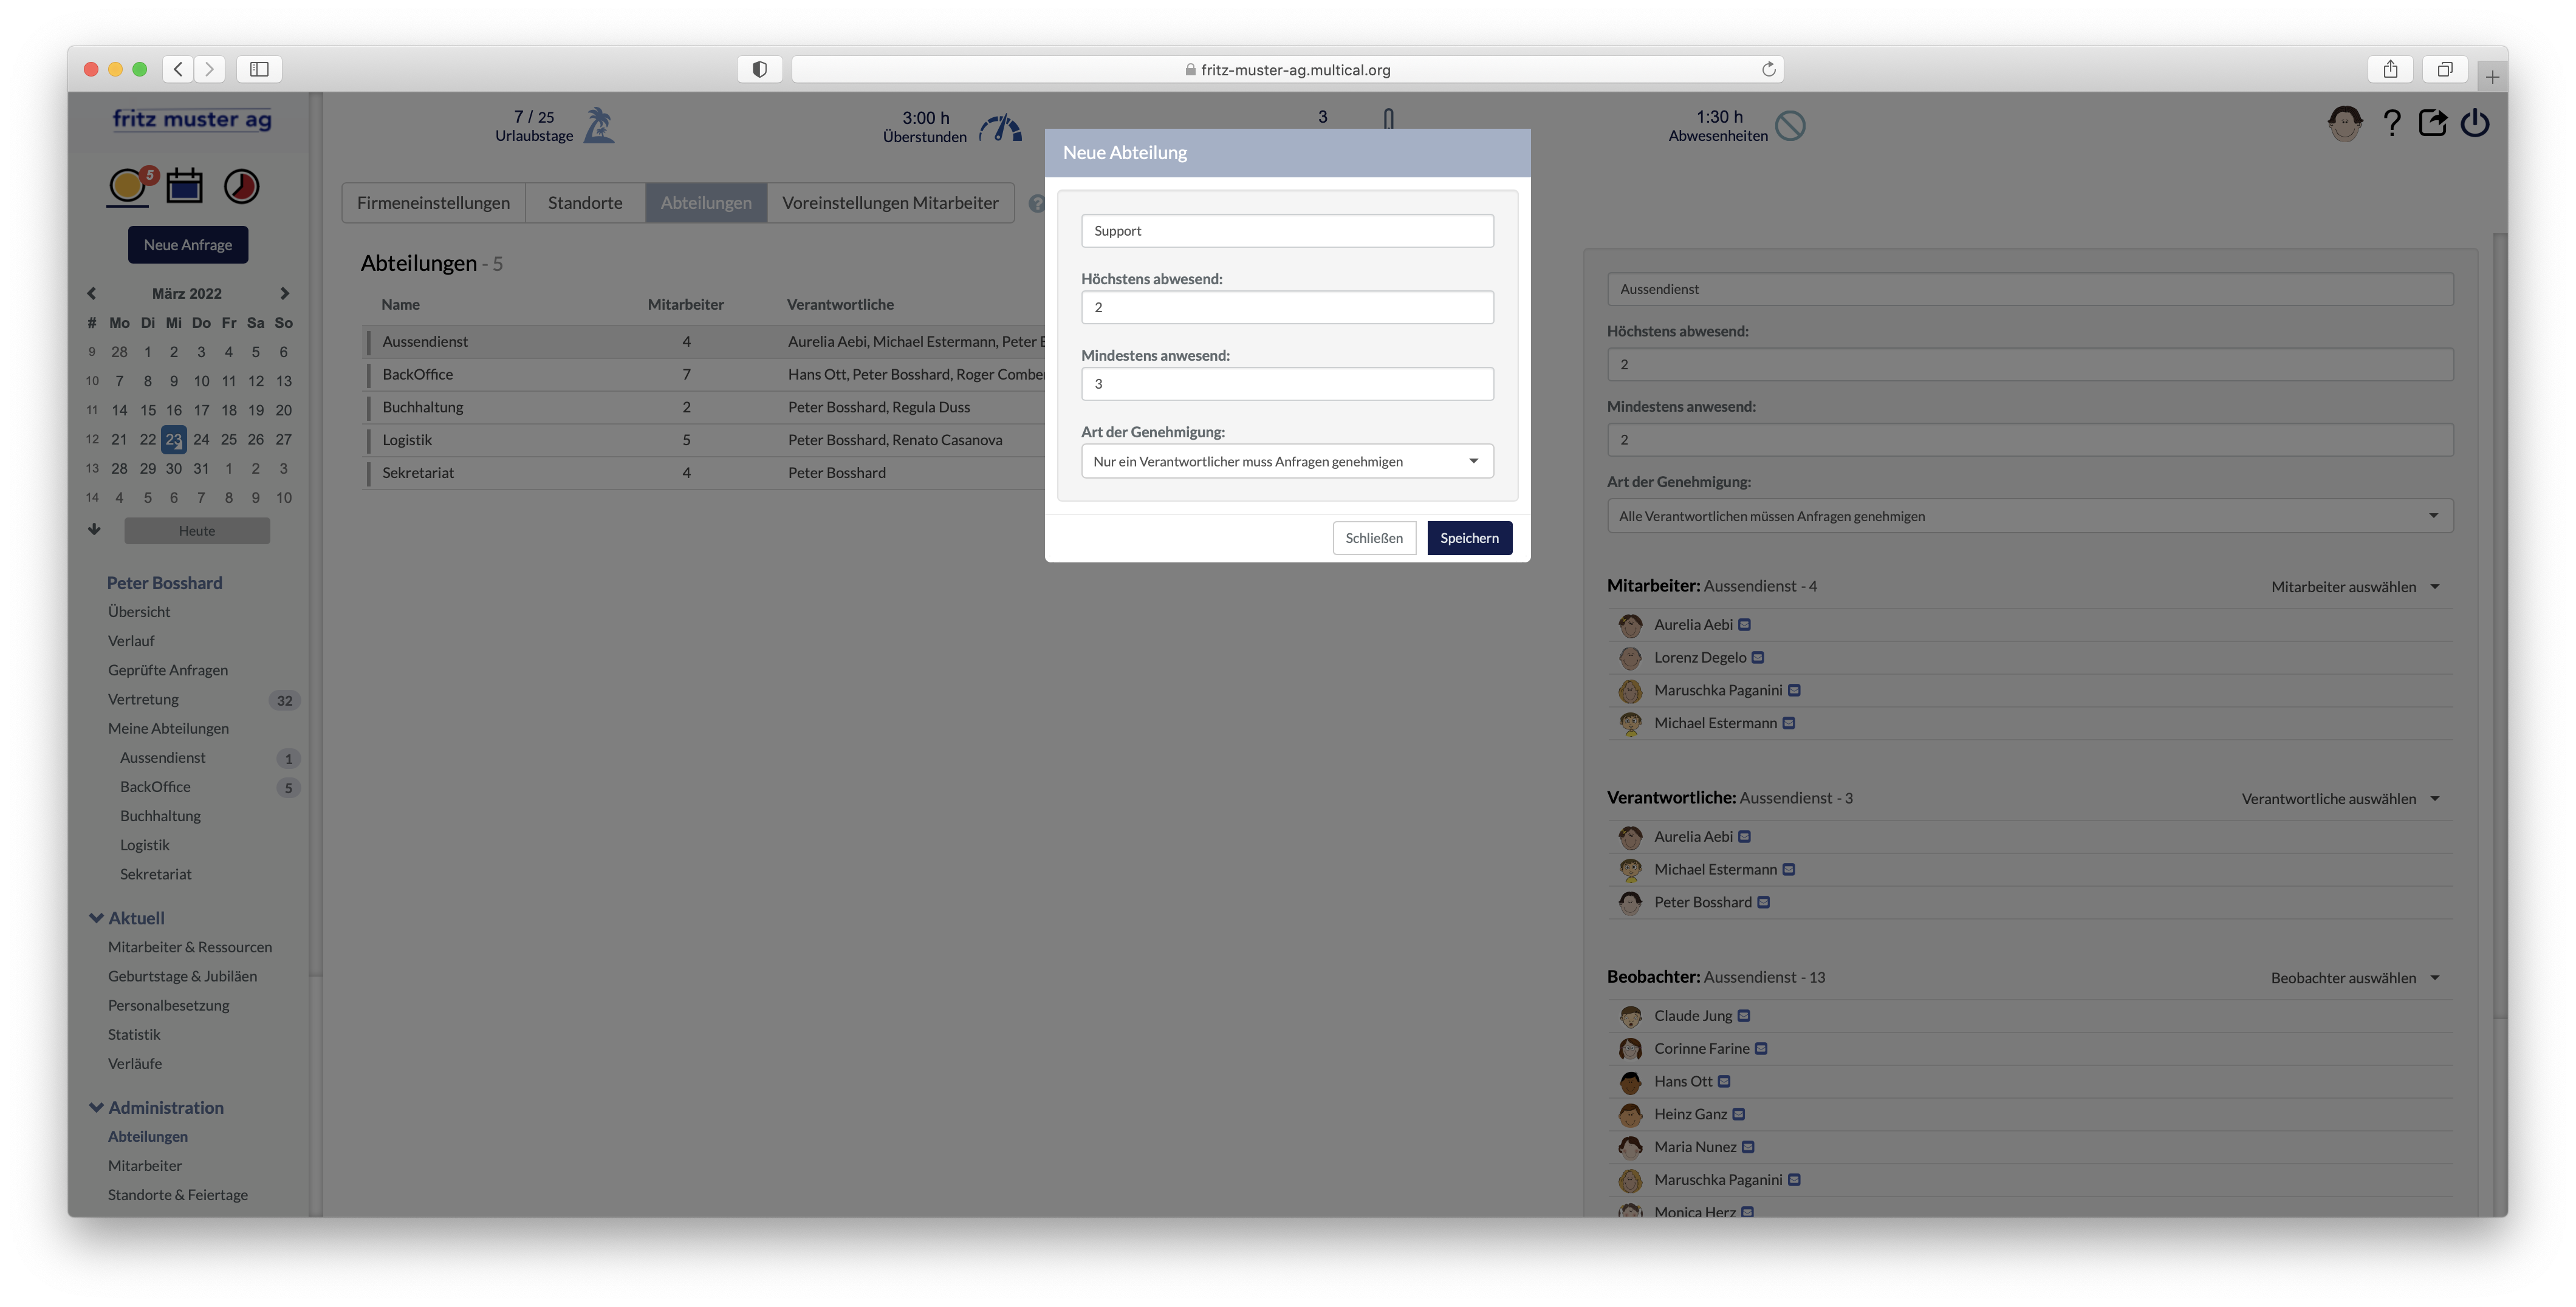
Task: Select day 23 in the mini calendar
Action: [x=174, y=439]
